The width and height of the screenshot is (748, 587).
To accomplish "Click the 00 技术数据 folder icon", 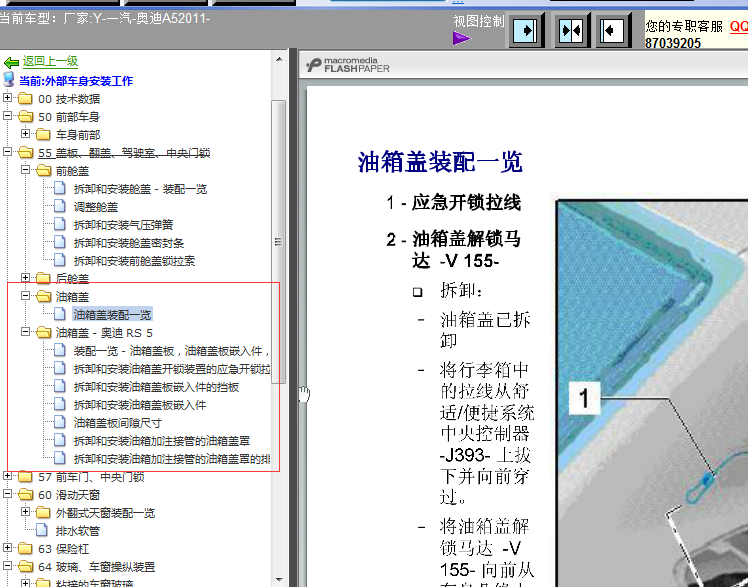I will pyautogui.click(x=25, y=99).
